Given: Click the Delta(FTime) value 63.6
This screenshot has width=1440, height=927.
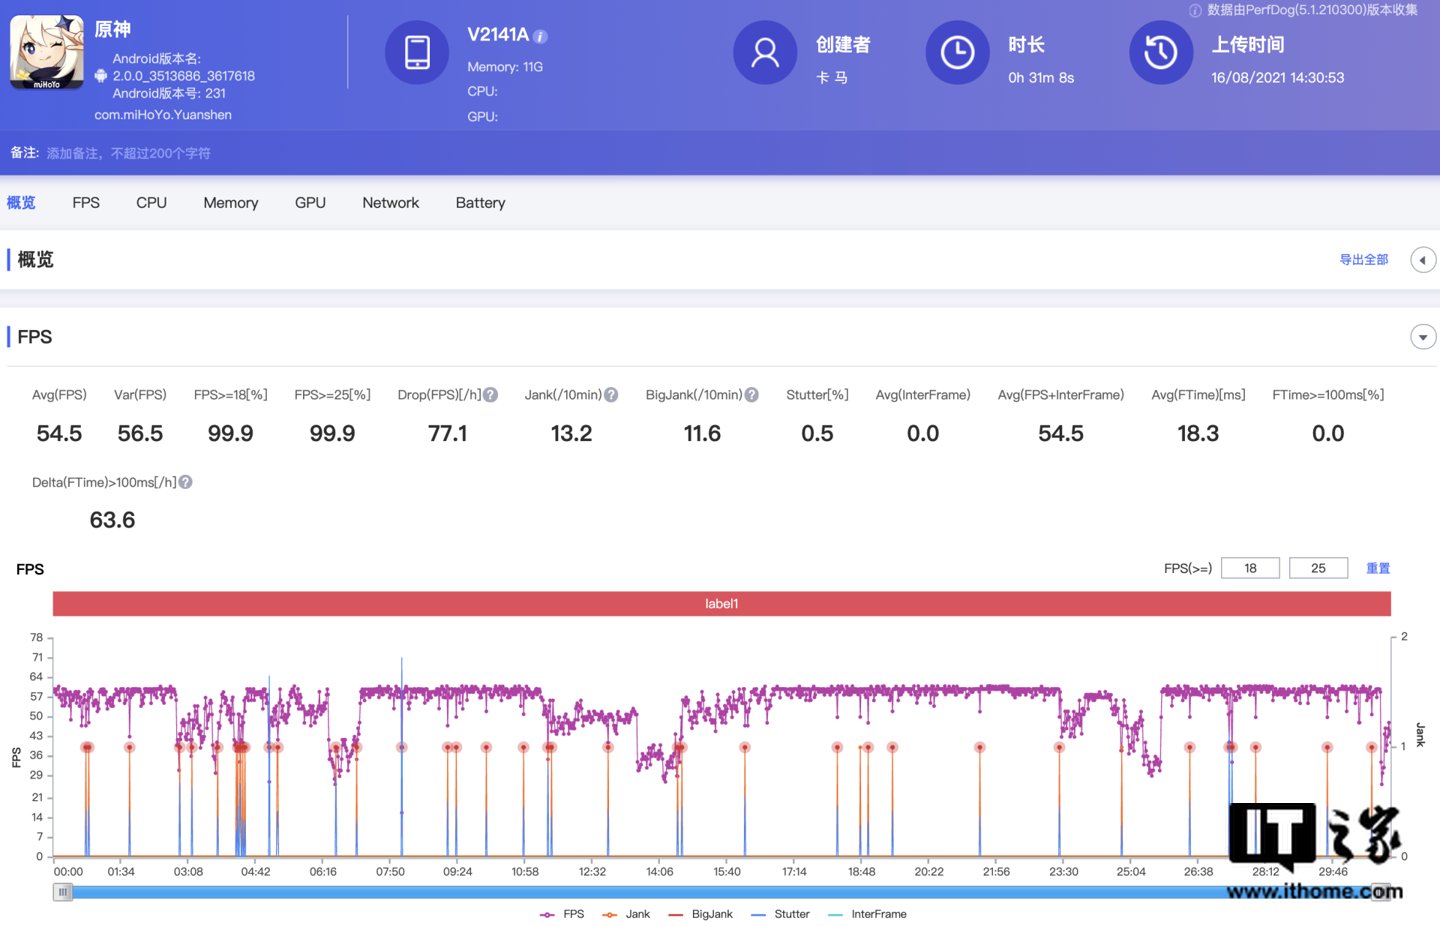Looking at the screenshot, I should click(112, 520).
